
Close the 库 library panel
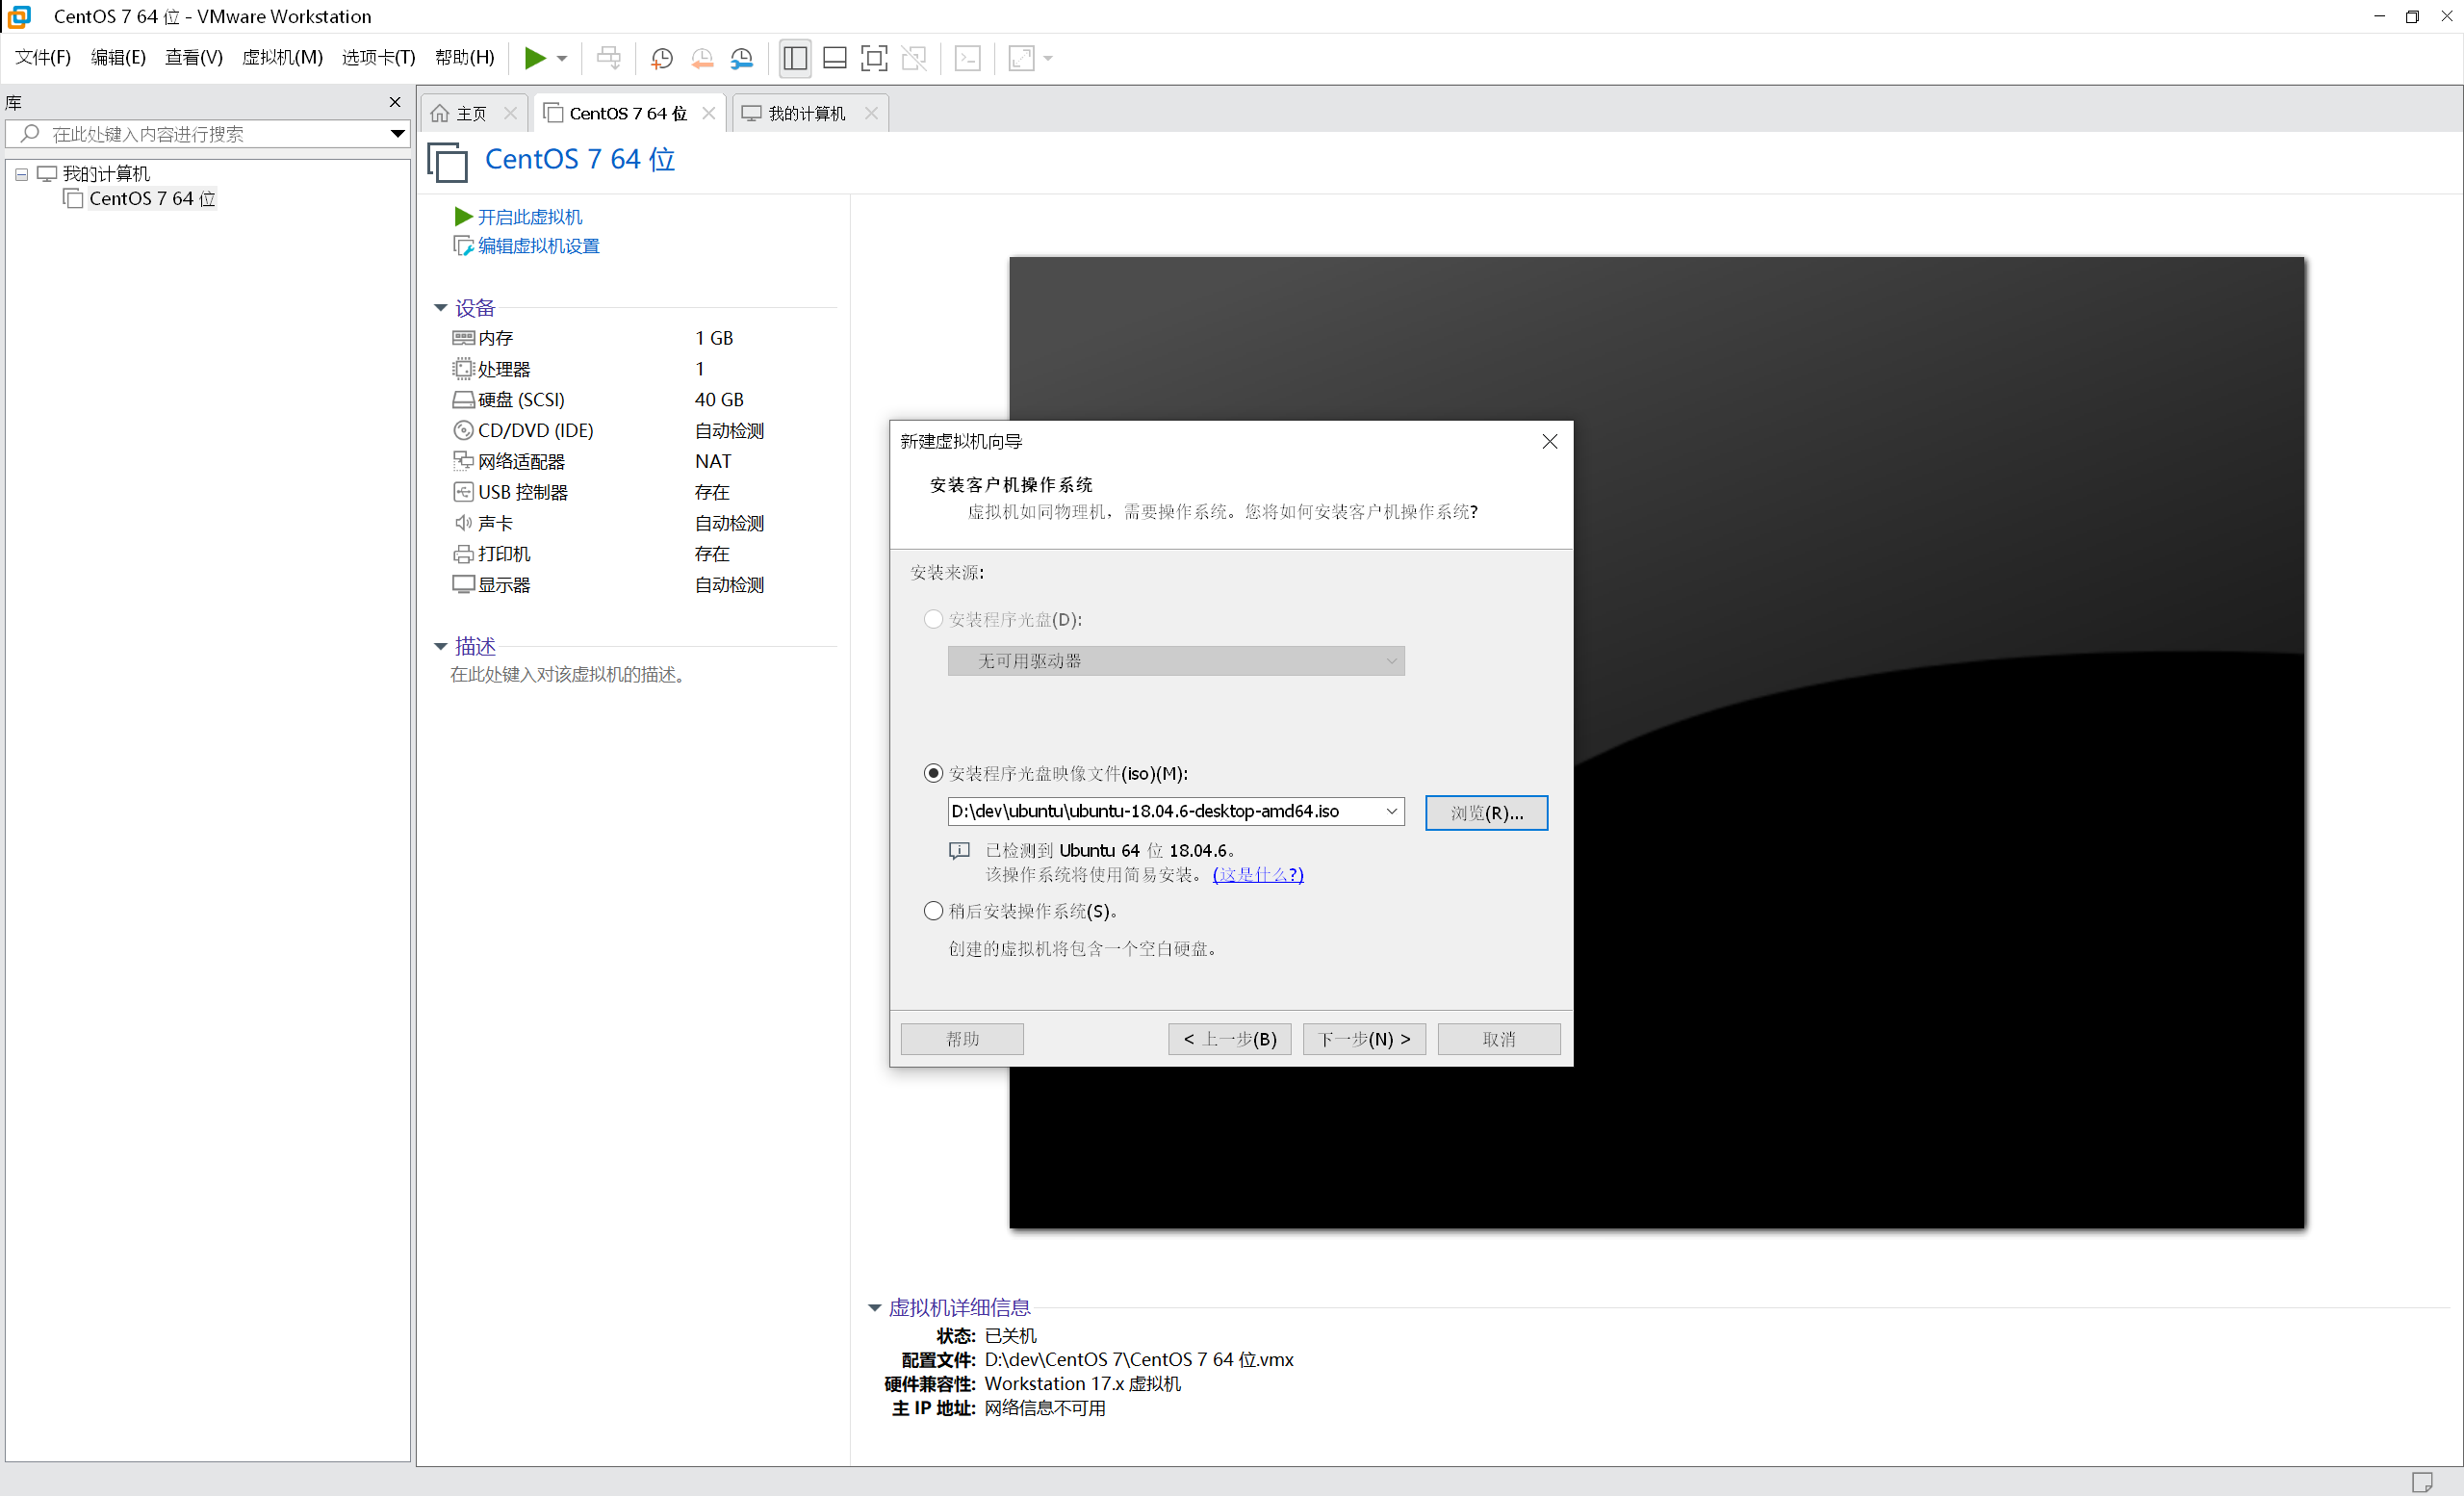tap(395, 102)
